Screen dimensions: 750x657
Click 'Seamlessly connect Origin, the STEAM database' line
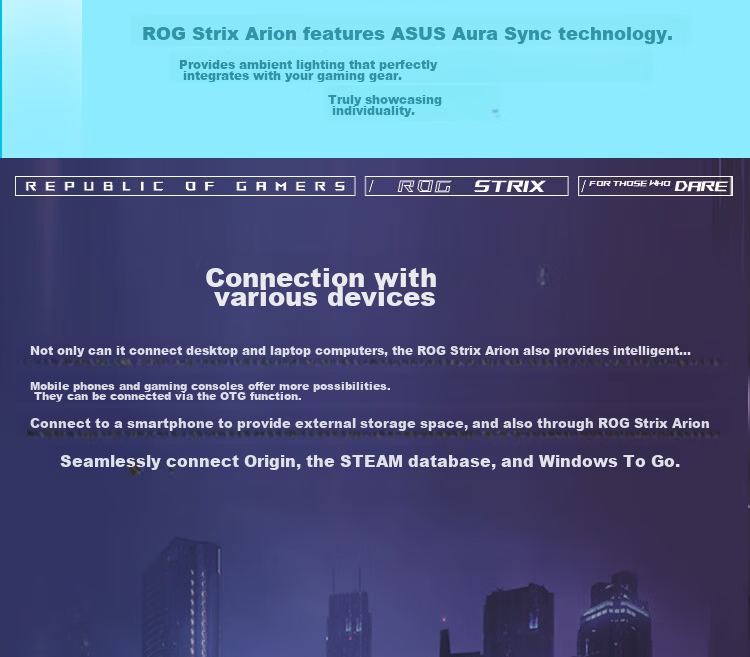pyautogui.click(x=370, y=461)
